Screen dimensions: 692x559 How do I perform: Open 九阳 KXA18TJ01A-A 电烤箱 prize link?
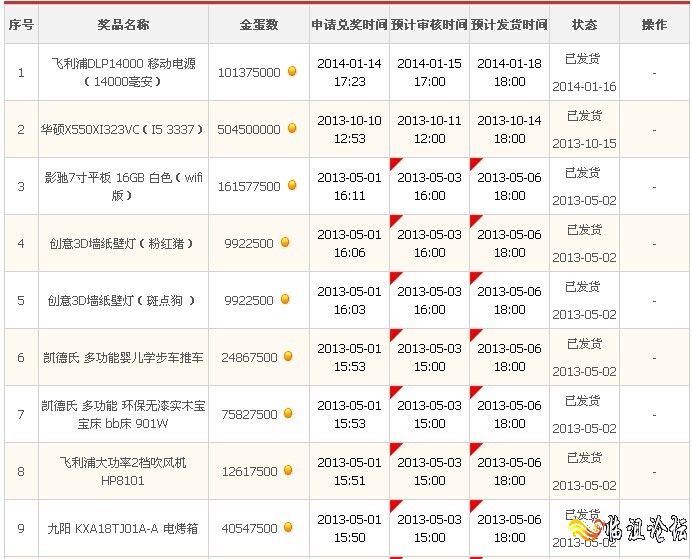[122, 528]
